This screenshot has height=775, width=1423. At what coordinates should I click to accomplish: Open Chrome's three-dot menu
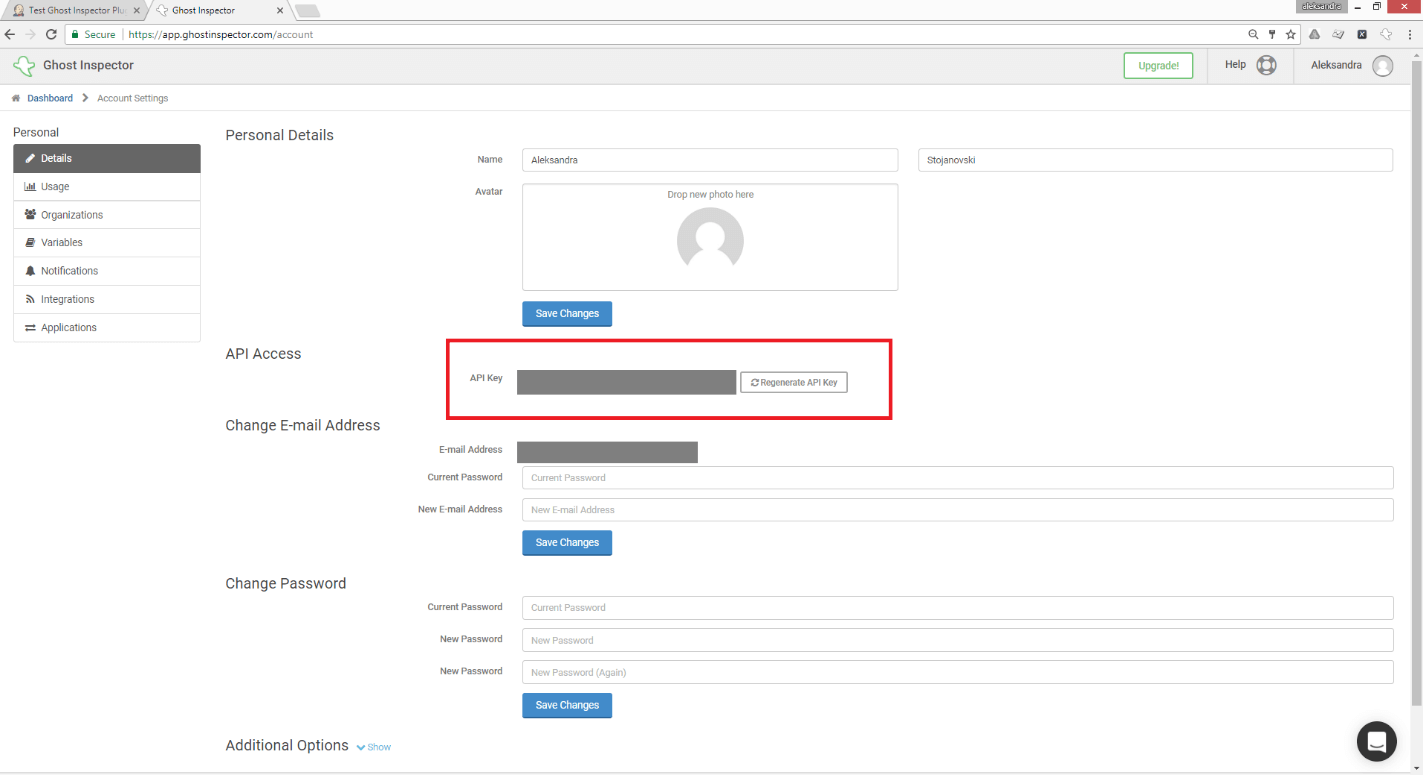click(x=1408, y=34)
